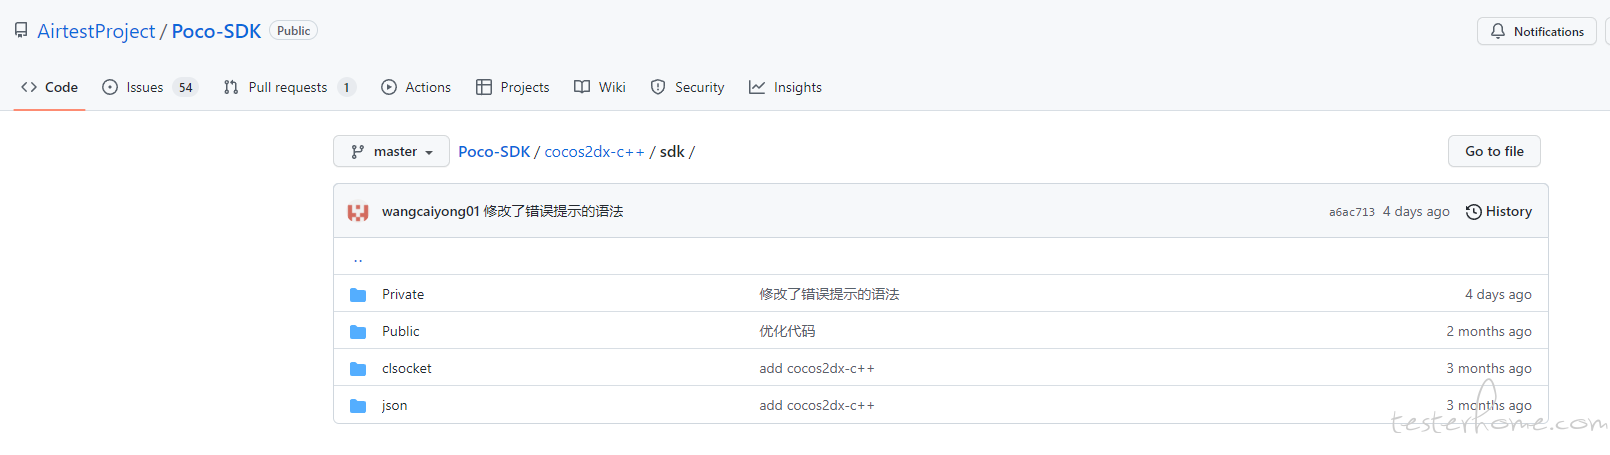Click the Public folder icon
Image resolution: width=1610 pixels, height=455 pixels.
(x=358, y=332)
